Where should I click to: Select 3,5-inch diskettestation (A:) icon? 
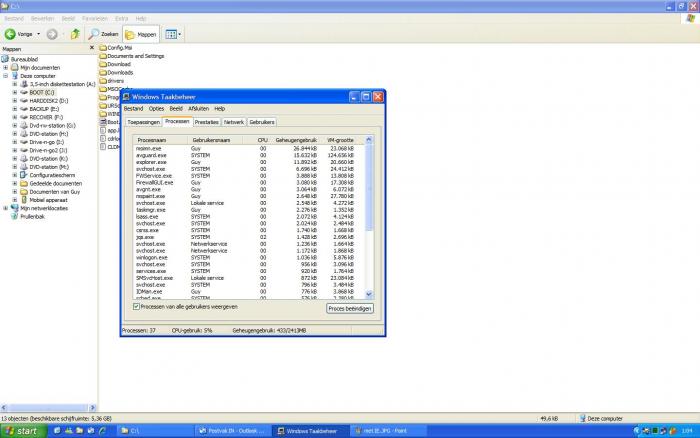click(x=24, y=84)
